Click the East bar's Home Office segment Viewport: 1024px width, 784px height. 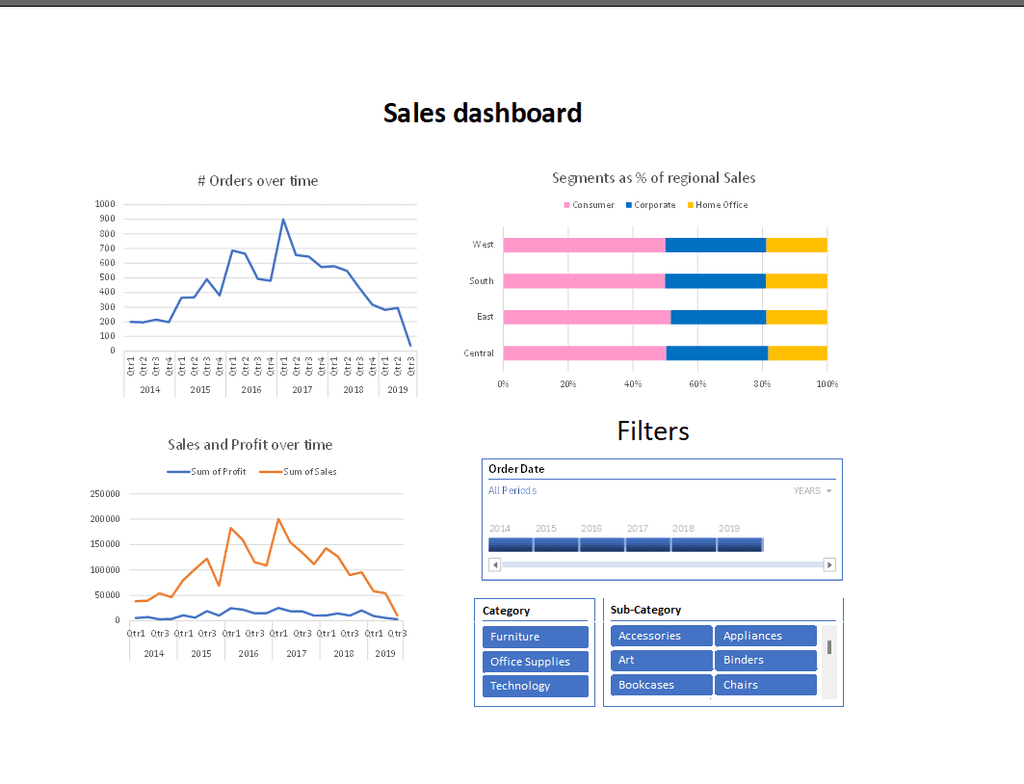(x=796, y=317)
